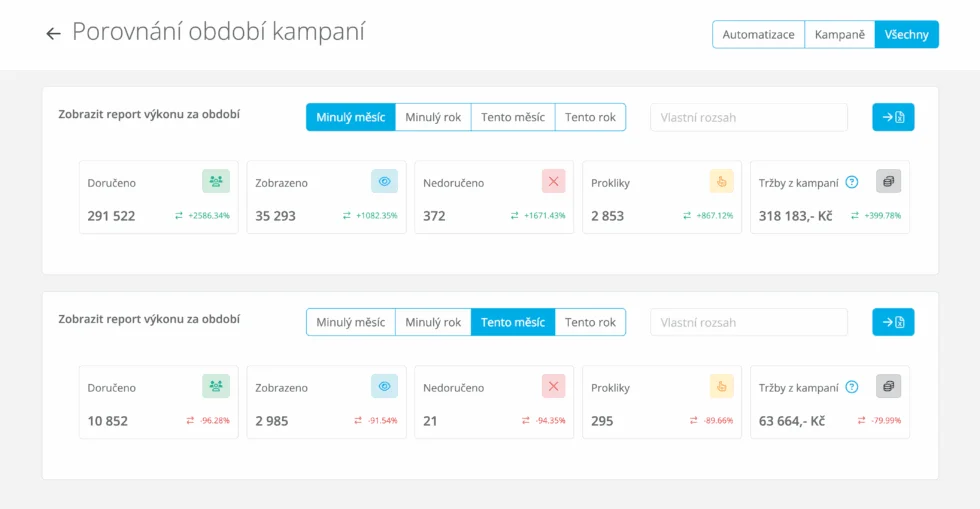Click the compare arrows beside -96.28%
This screenshot has height=509, width=980.
tap(190, 421)
